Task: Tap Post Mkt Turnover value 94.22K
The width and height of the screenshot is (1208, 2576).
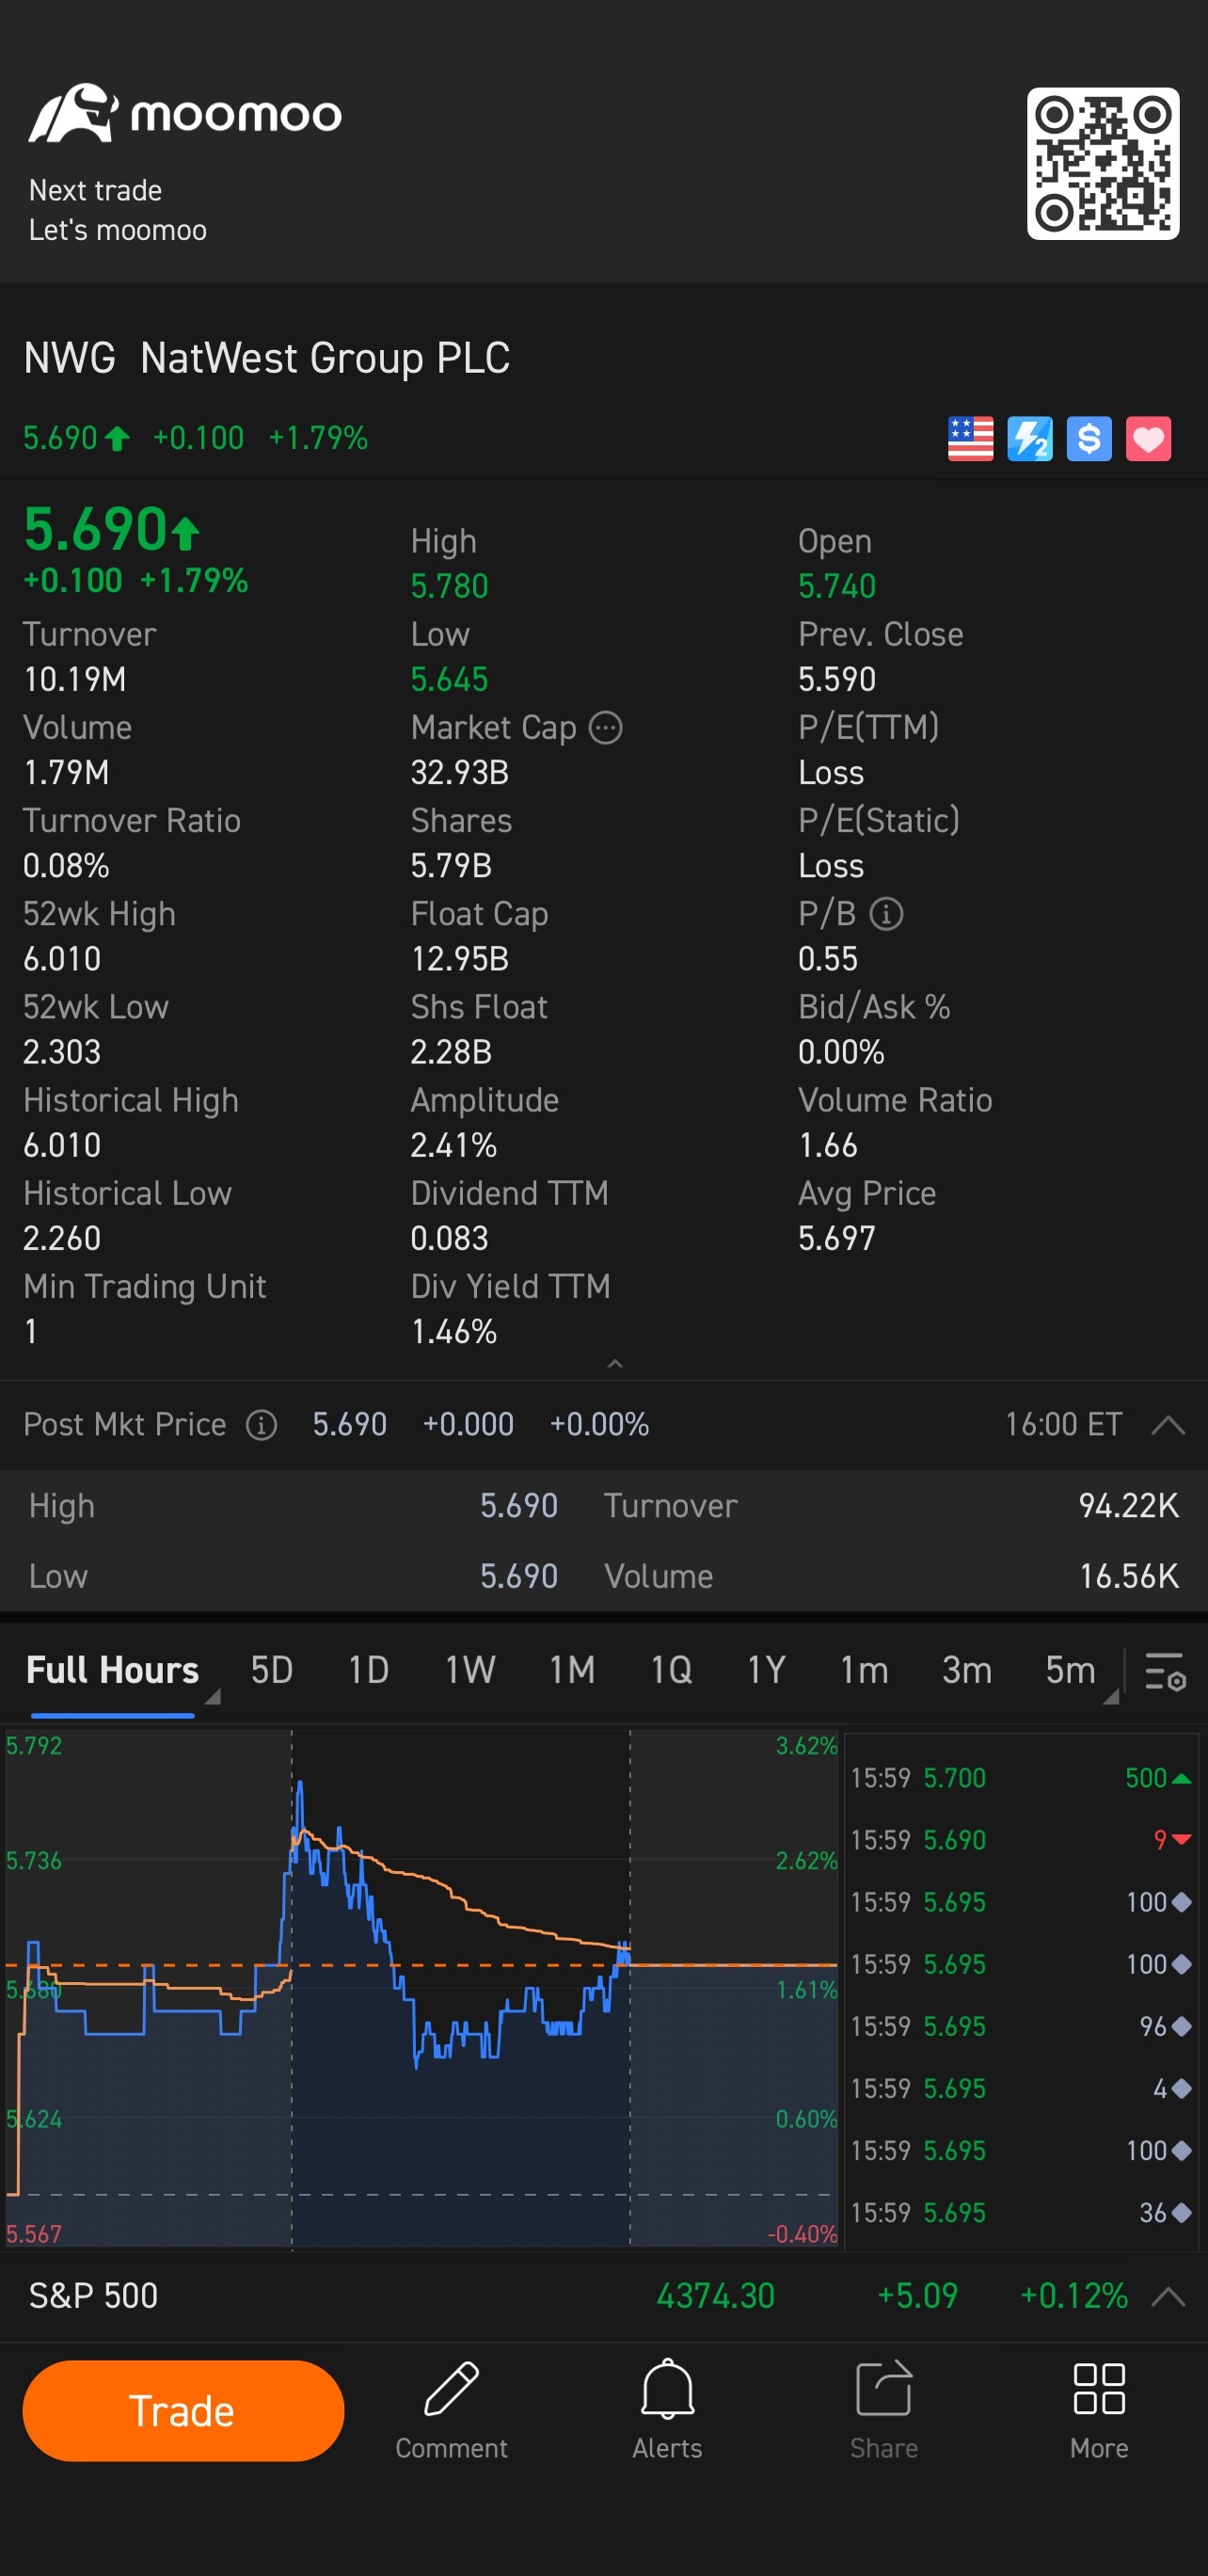Action: 1128,1505
